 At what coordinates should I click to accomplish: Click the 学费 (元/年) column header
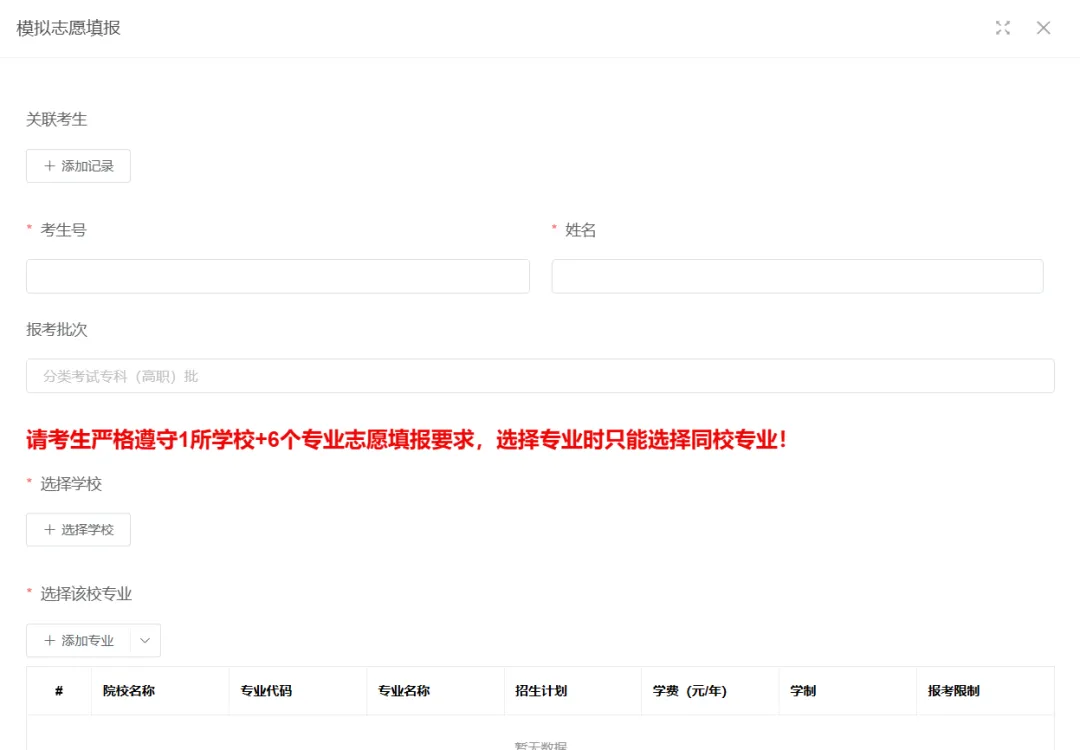pos(710,691)
